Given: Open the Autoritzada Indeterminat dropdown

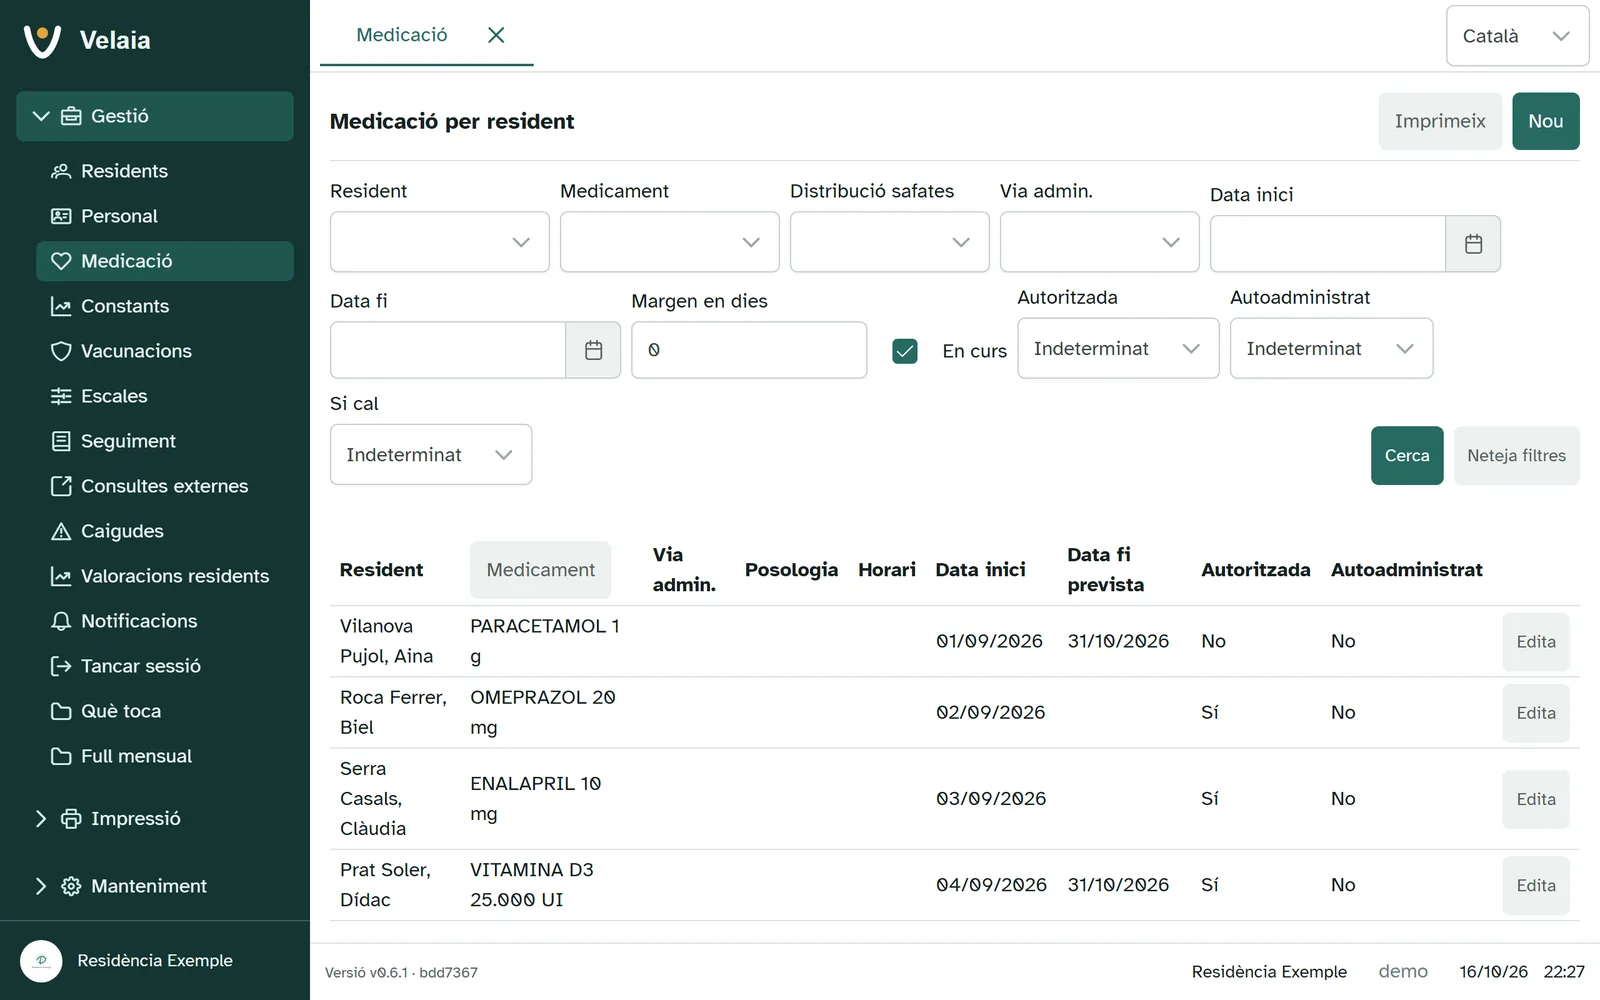Looking at the screenshot, I should click(1118, 348).
